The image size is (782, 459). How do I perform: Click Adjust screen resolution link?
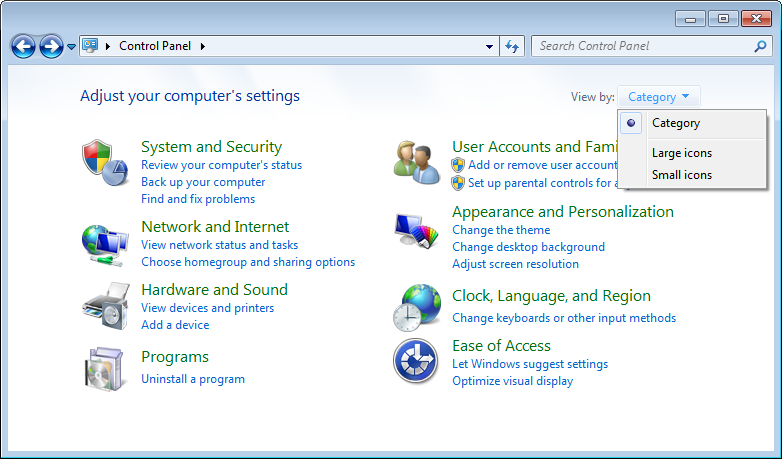[516, 264]
